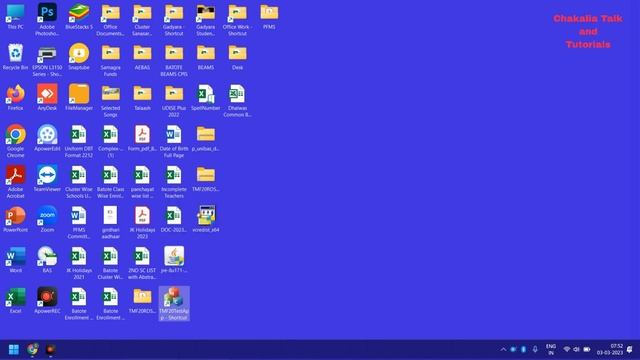
Task: Select the EPSON L3150 Series printer shortcut
Action: tap(47, 60)
